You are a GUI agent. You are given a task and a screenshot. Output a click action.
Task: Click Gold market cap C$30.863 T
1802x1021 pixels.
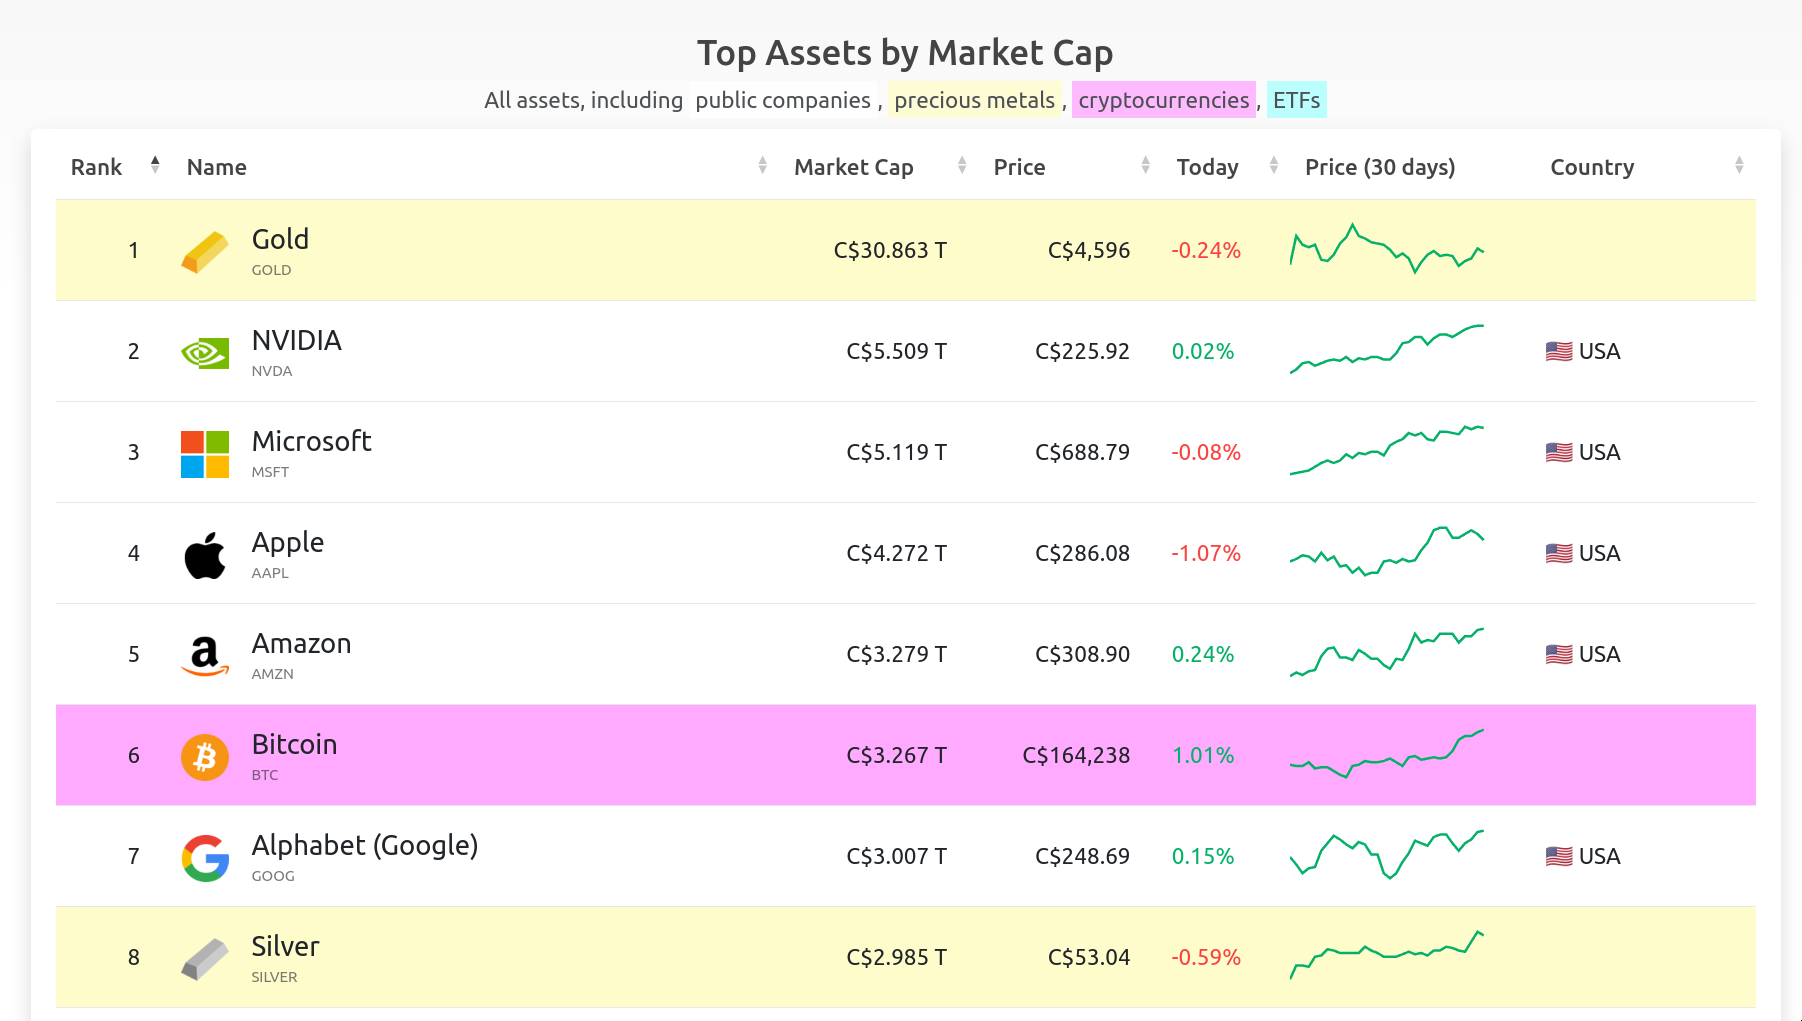click(x=890, y=251)
